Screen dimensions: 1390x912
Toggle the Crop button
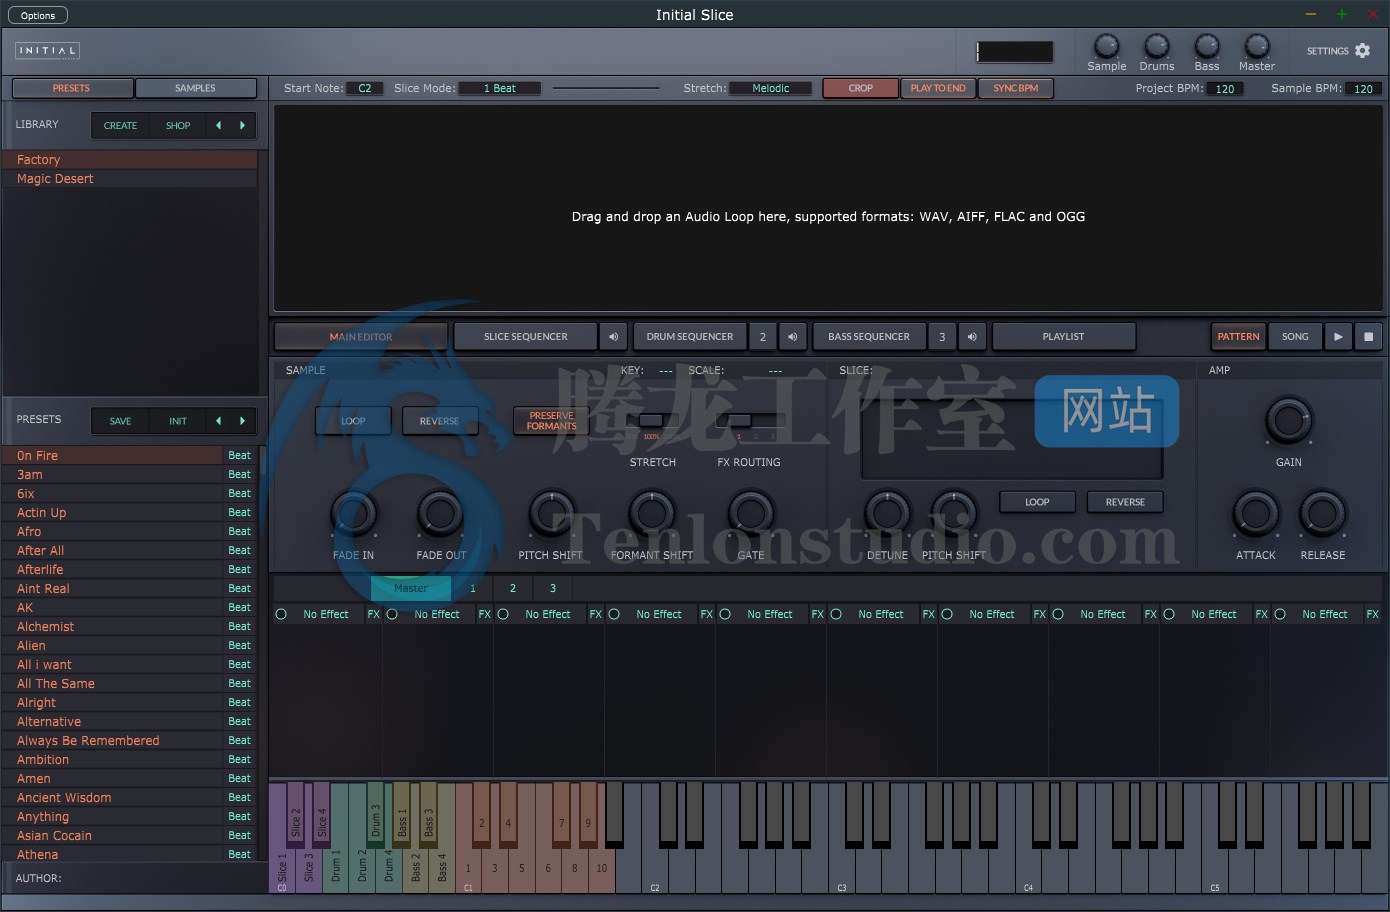[x=860, y=88]
